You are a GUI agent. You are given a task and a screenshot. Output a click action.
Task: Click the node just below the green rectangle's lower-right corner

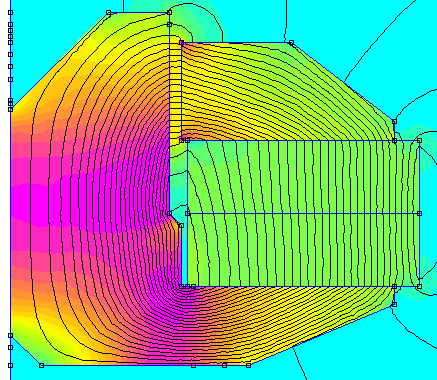(394, 304)
